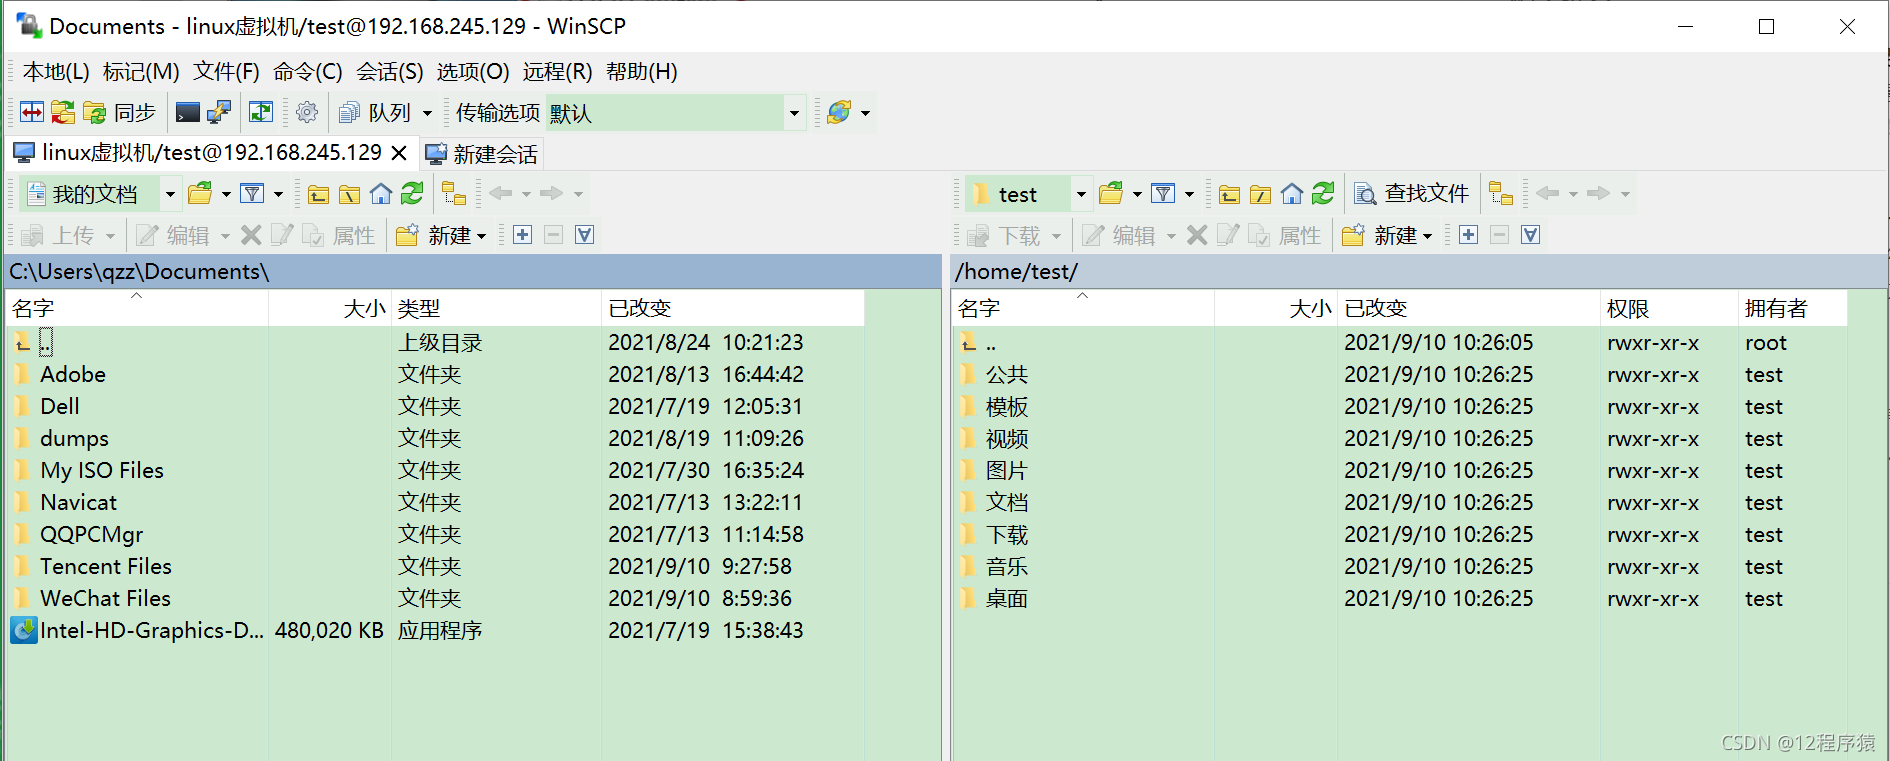
Task: Open the 帮助(H) menu
Action: coord(642,72)
